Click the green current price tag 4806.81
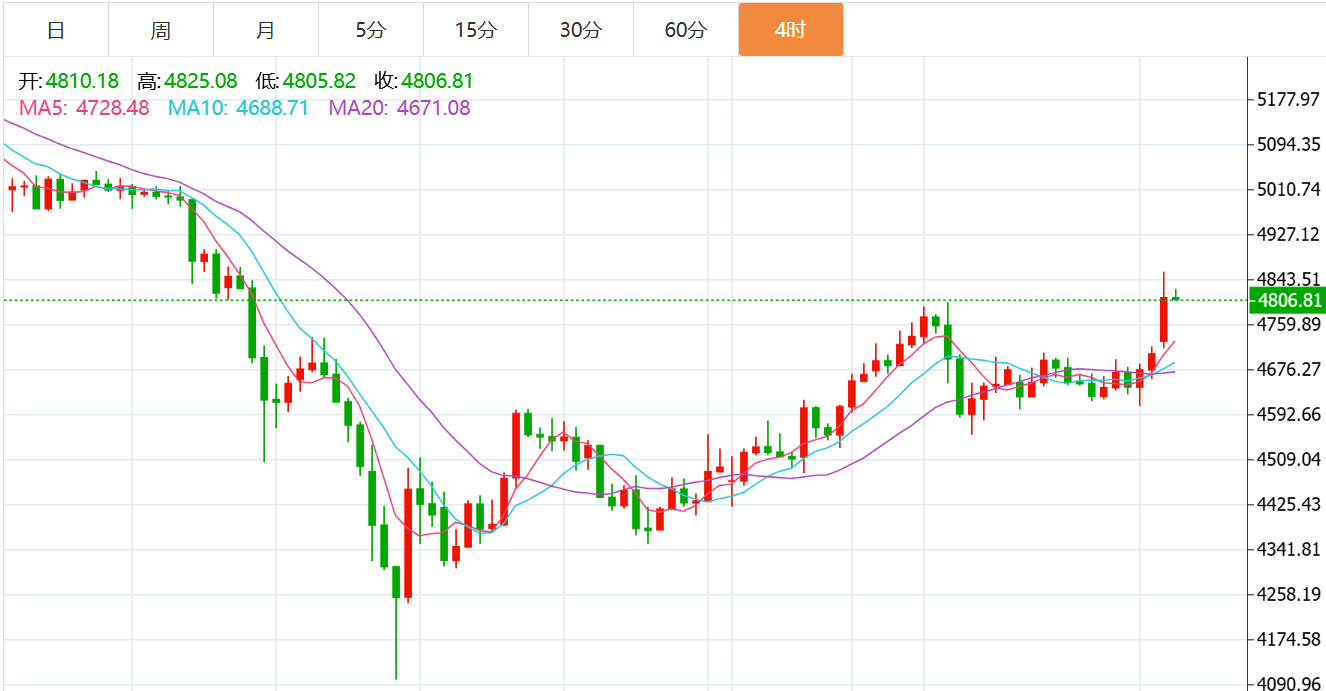 click(x=1290, y=300)
